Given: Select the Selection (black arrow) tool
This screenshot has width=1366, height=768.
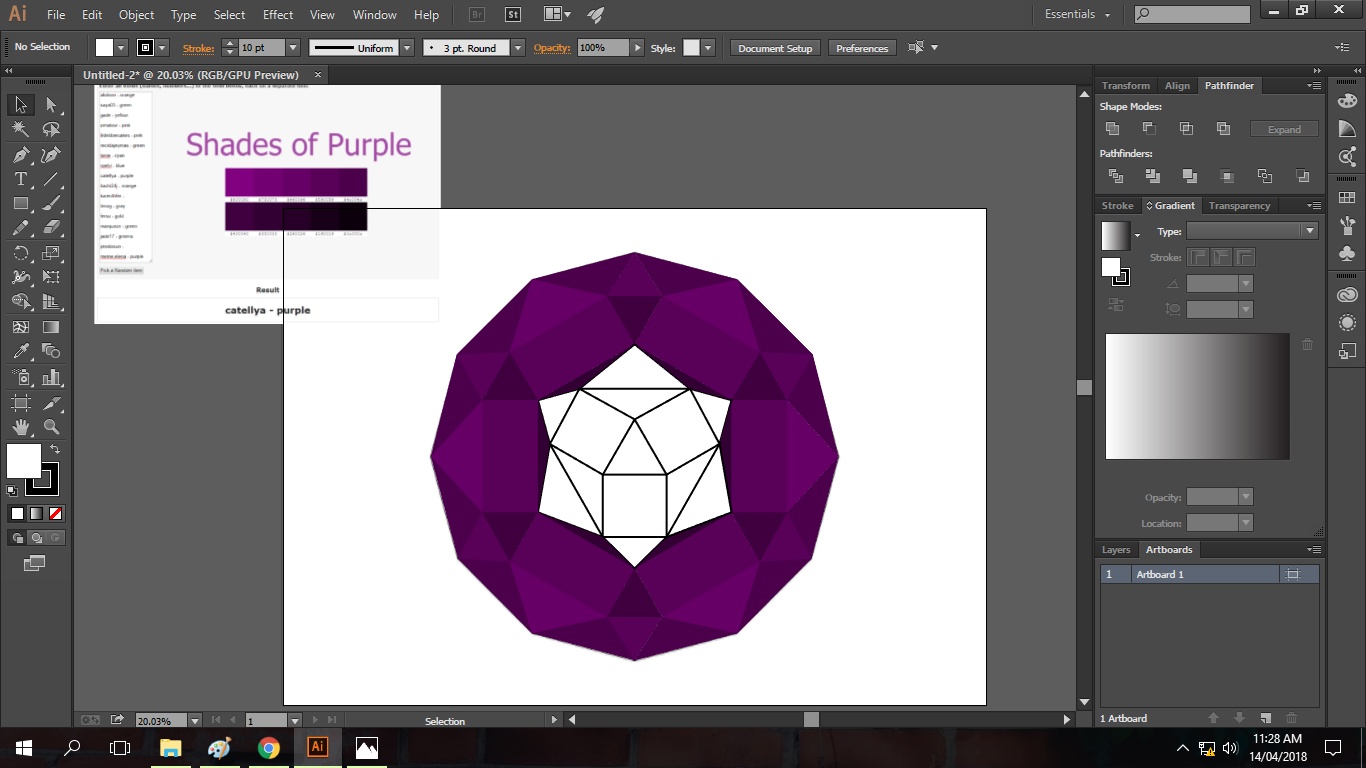Looking at the screenshot, I should coord(20,104).
